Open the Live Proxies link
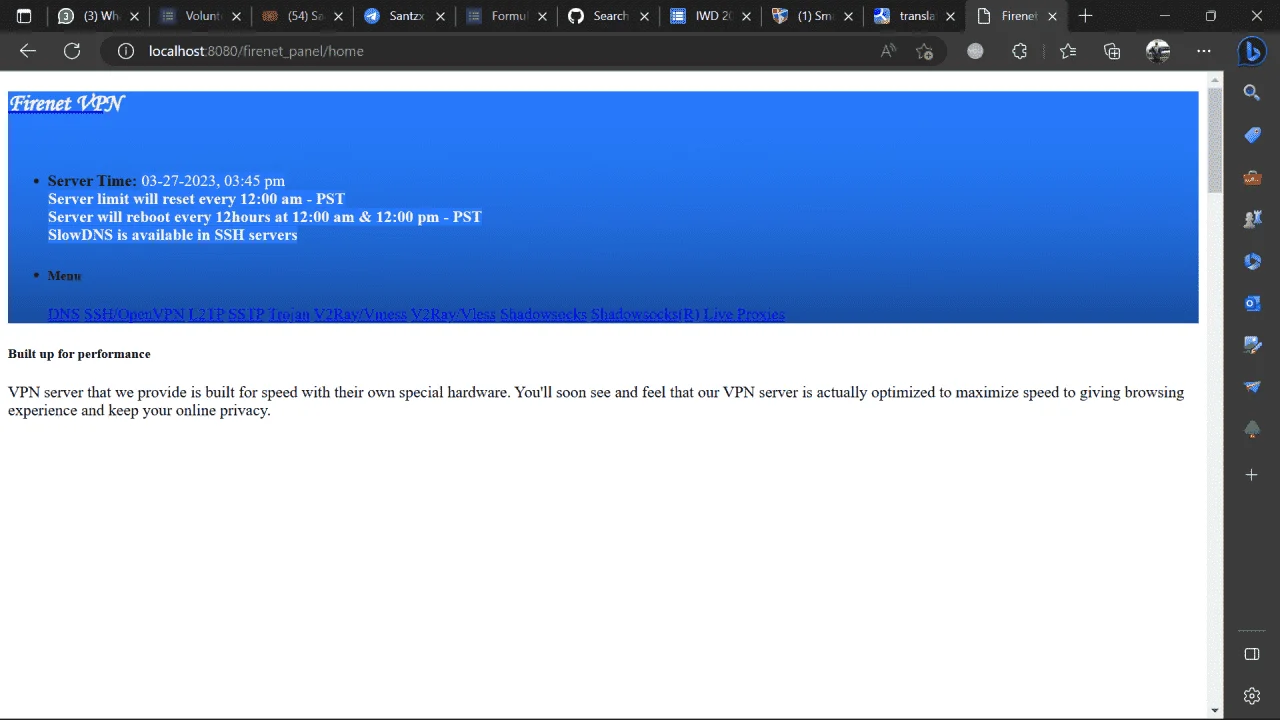This screenshot has height=720, width=1280. click(x=744, y=314)
